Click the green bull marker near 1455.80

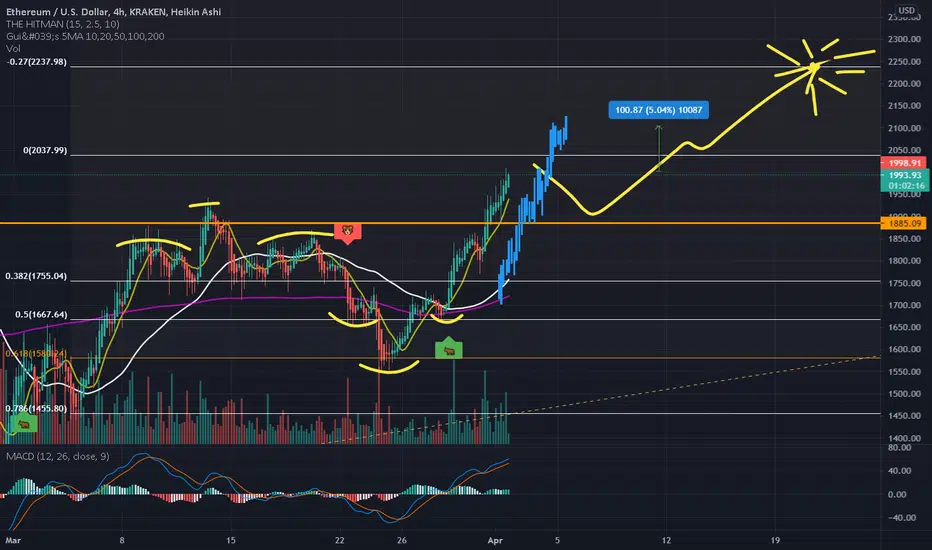[x=24, y=425]
